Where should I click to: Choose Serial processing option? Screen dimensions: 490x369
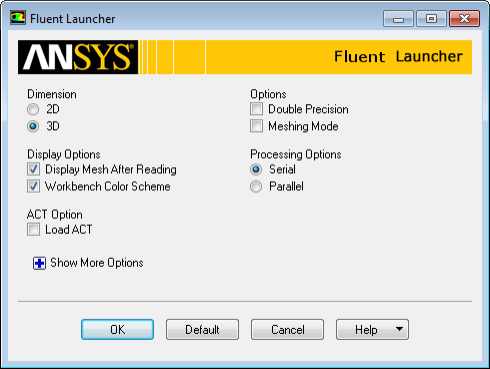[x=256, y=170]
